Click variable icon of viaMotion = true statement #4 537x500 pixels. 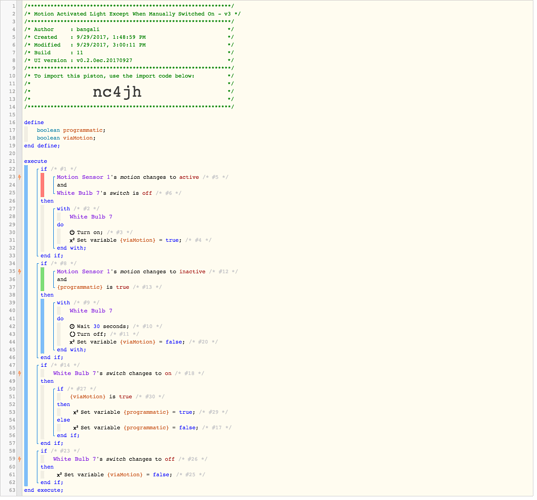tap(72, 240)
